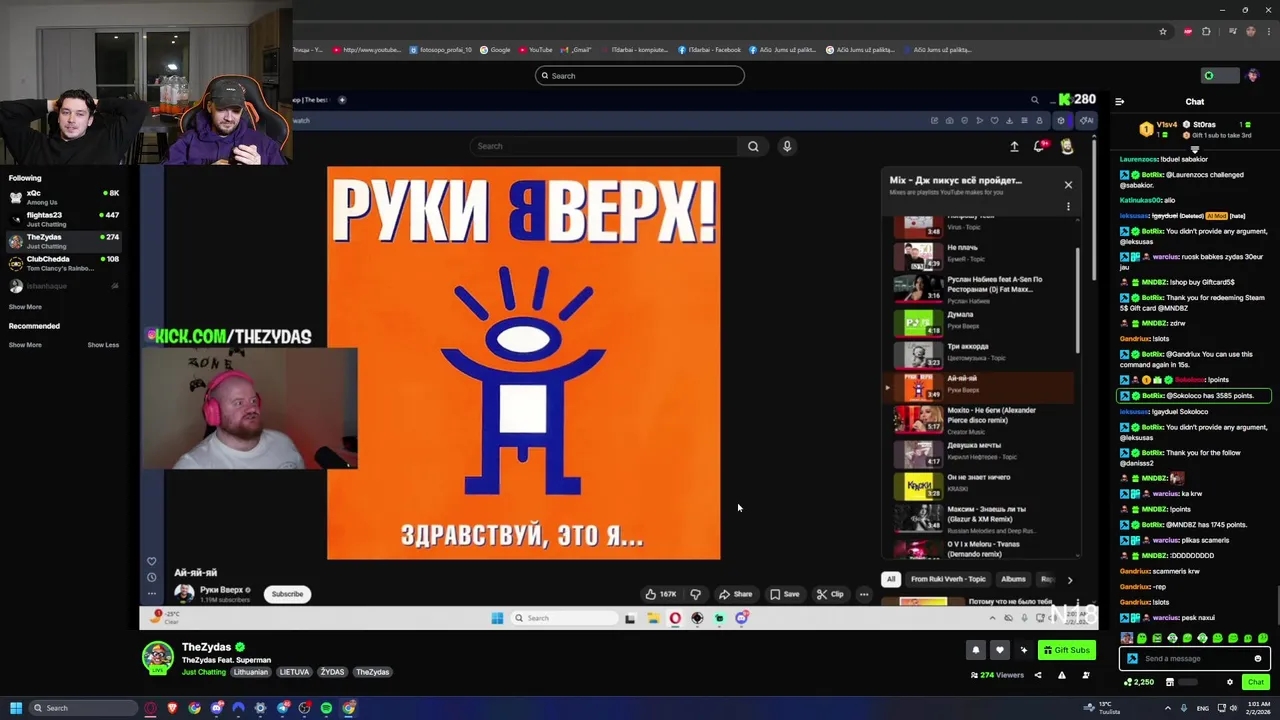Open xQc channel in Following list
Viewport: 1280px width, 720px height.
64,197
